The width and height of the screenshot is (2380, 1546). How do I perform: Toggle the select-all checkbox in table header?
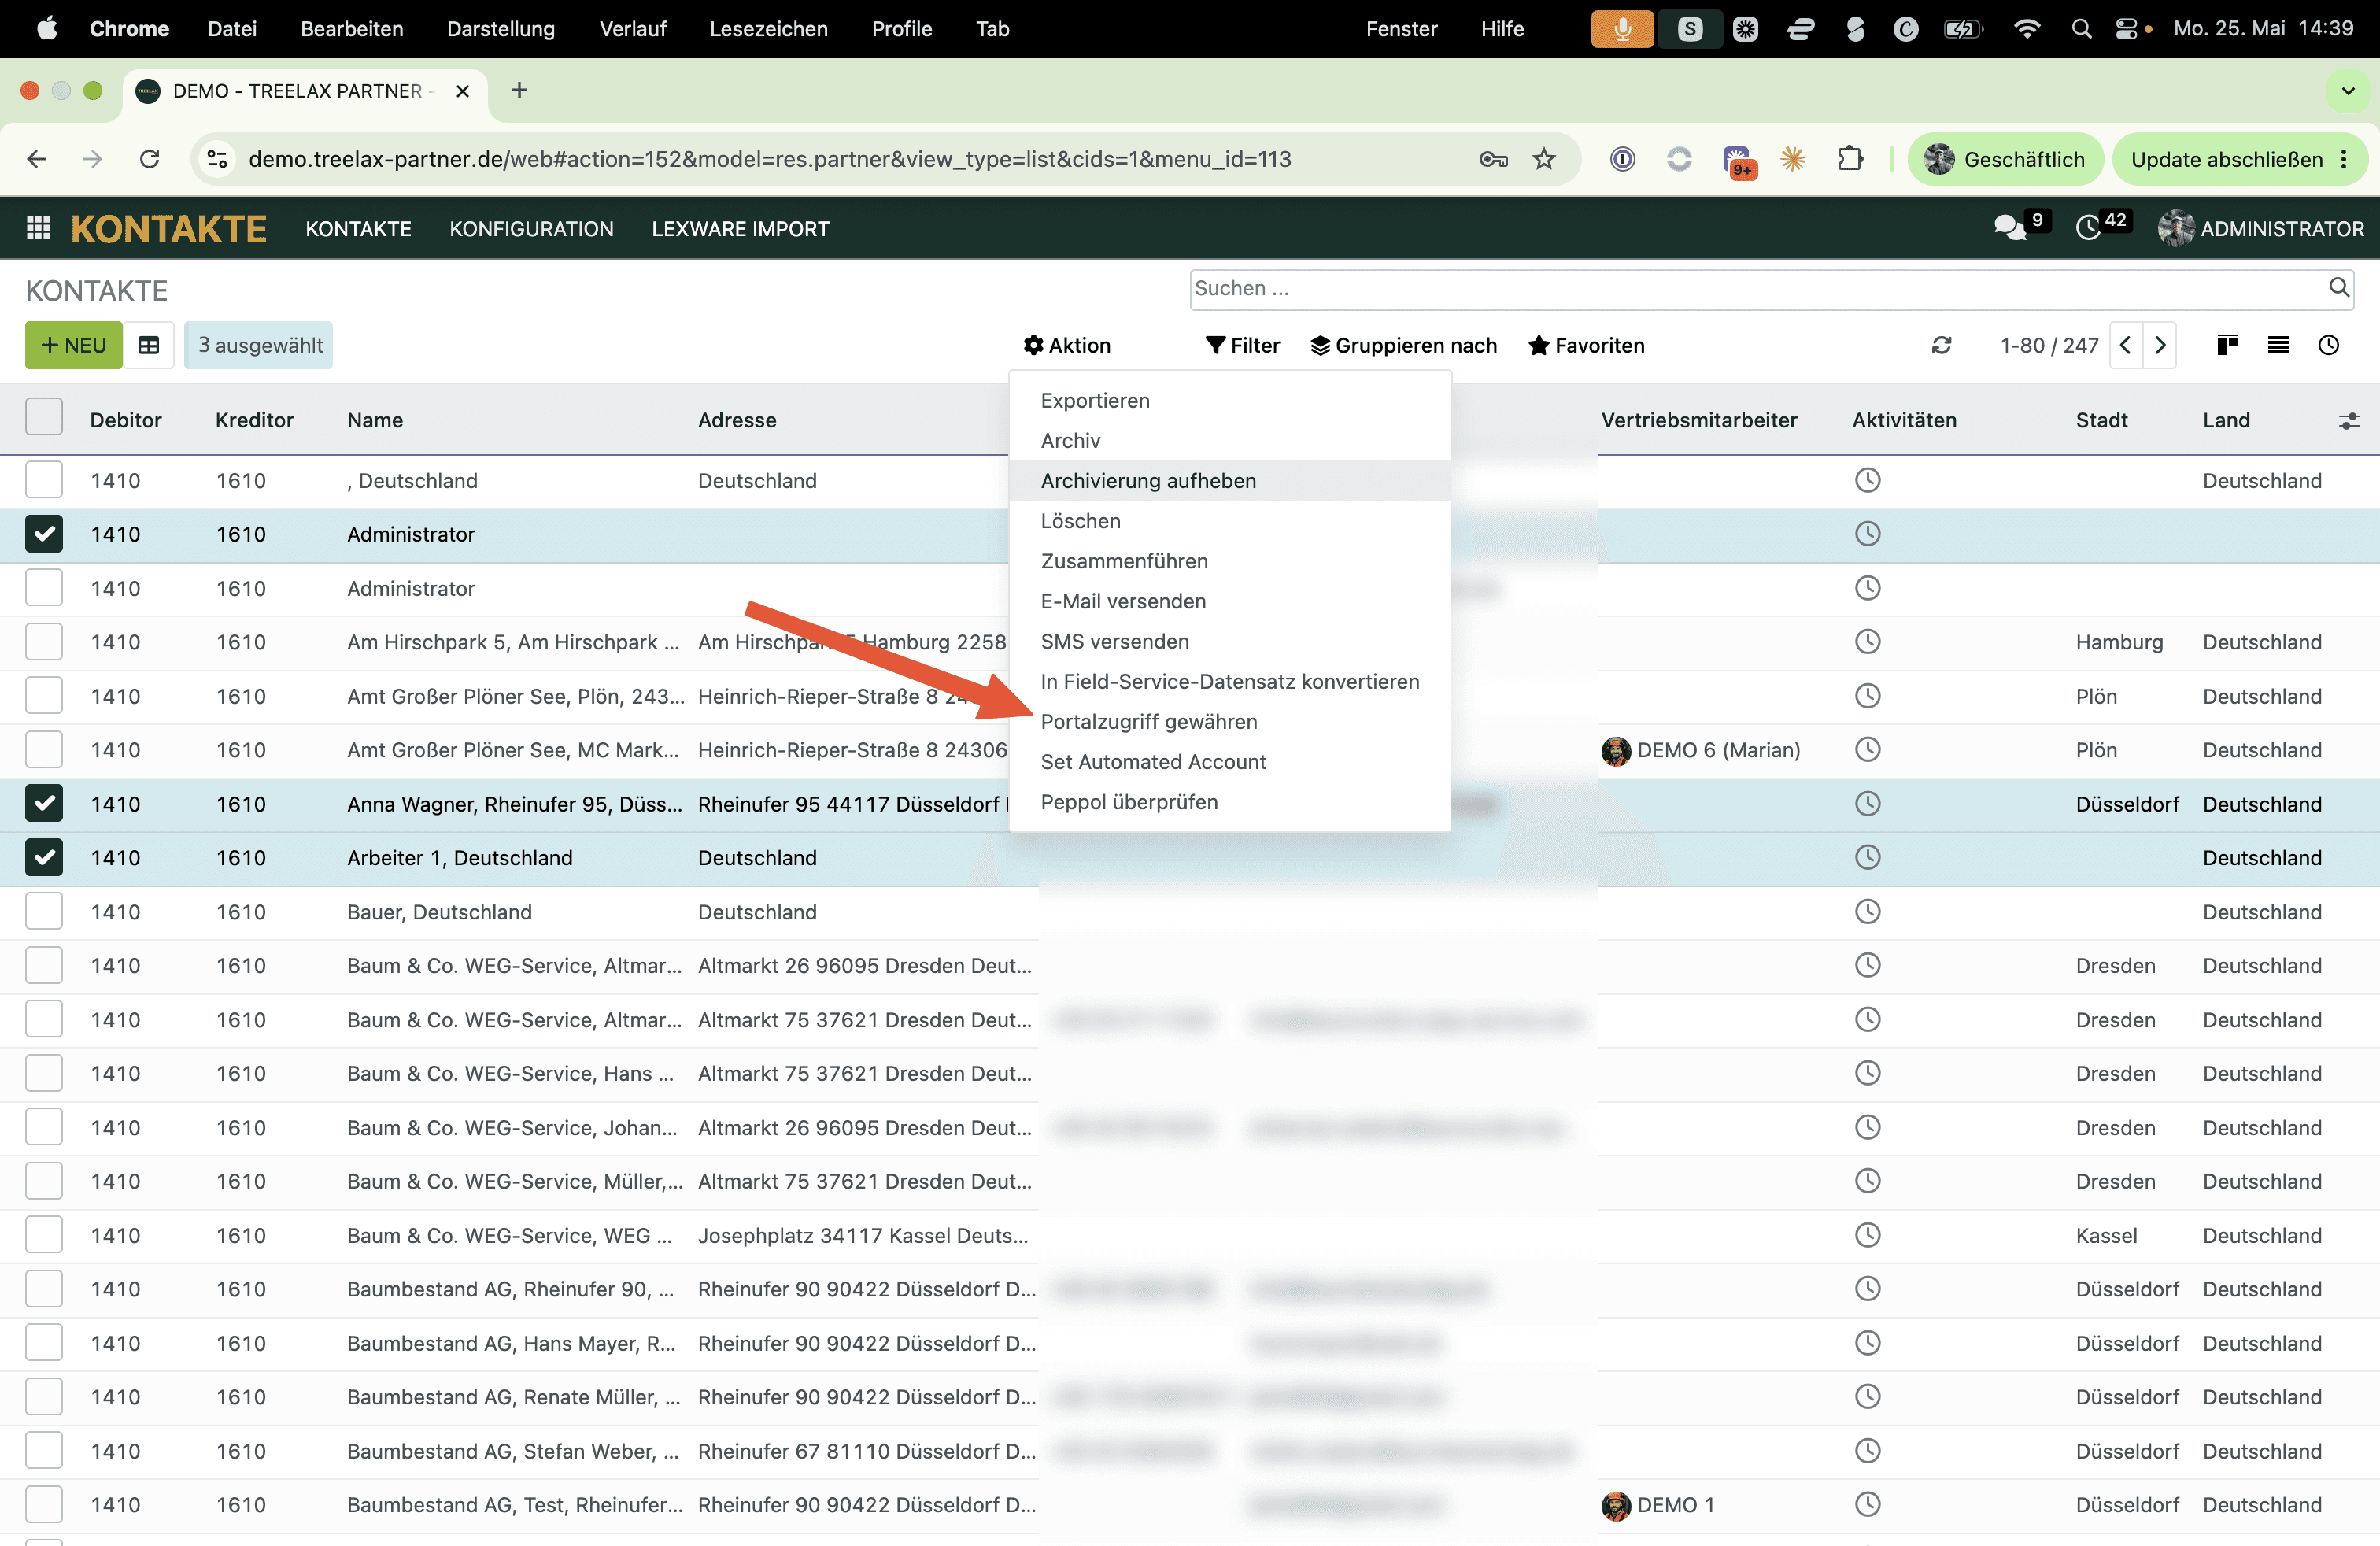pos(44,417)
